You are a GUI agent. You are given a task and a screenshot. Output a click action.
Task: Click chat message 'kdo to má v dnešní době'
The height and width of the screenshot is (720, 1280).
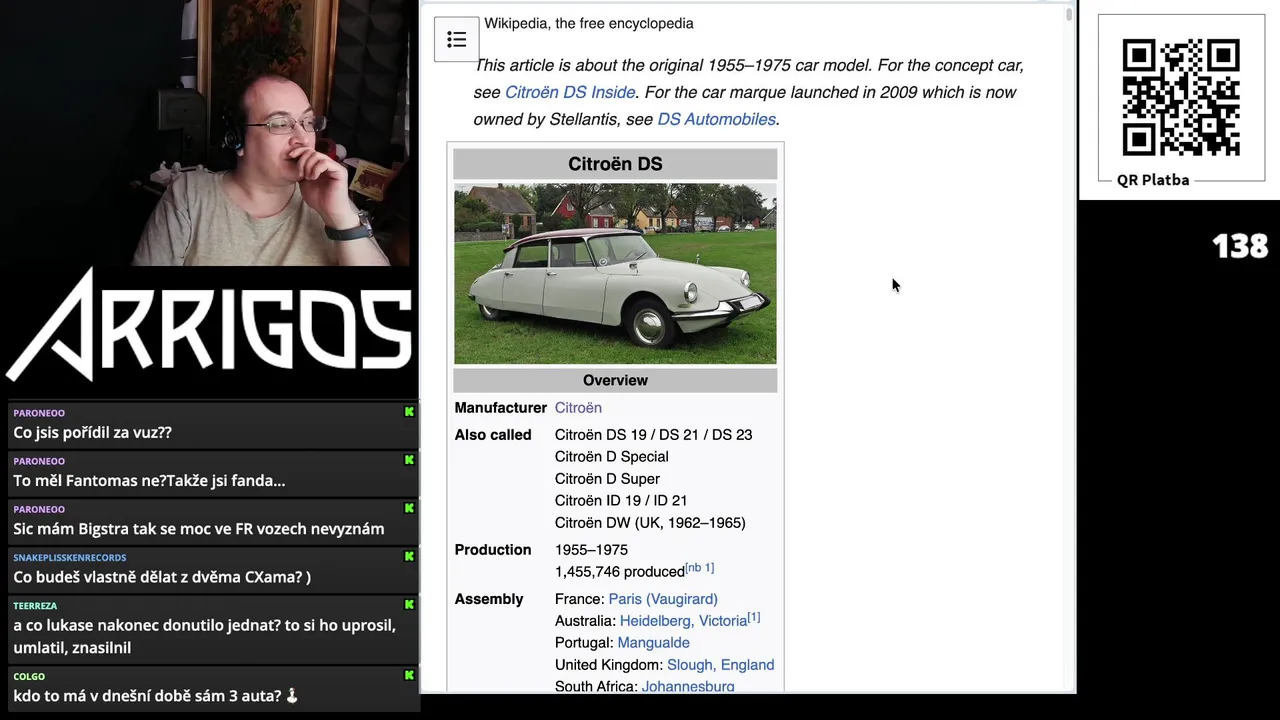156,695
